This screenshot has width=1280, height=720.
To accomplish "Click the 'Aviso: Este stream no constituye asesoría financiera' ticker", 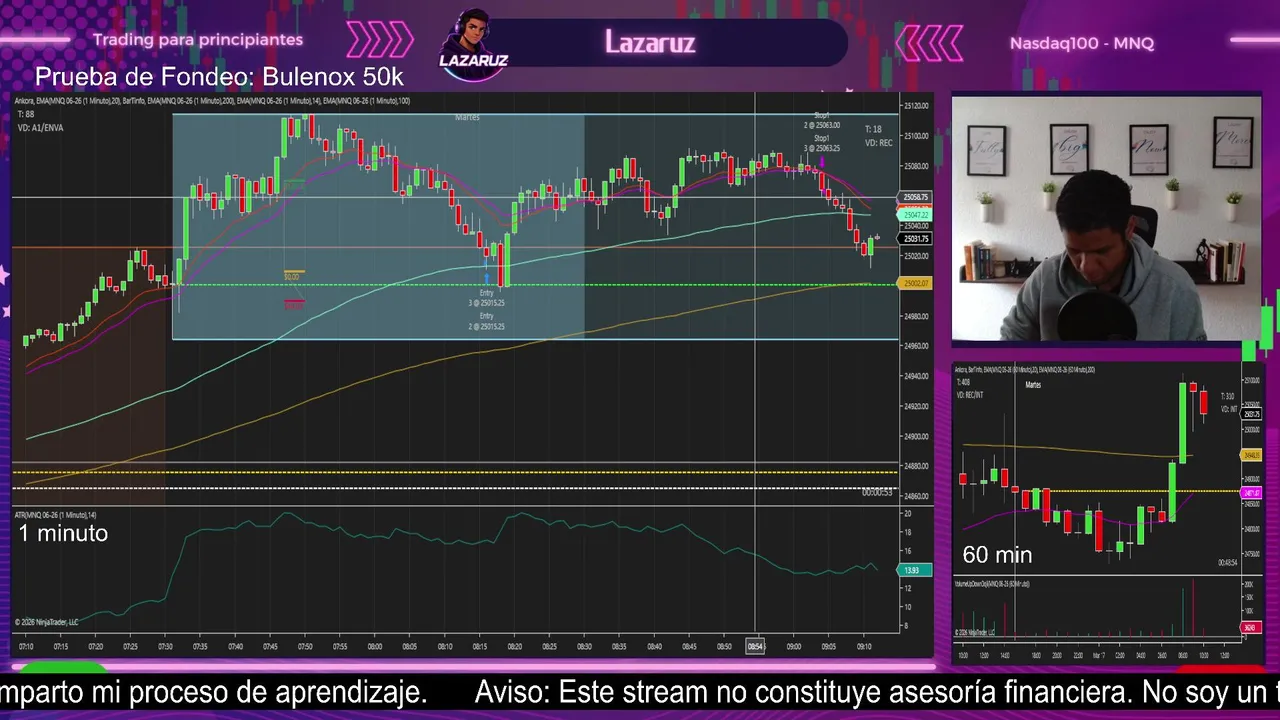I will pos(877,692).
